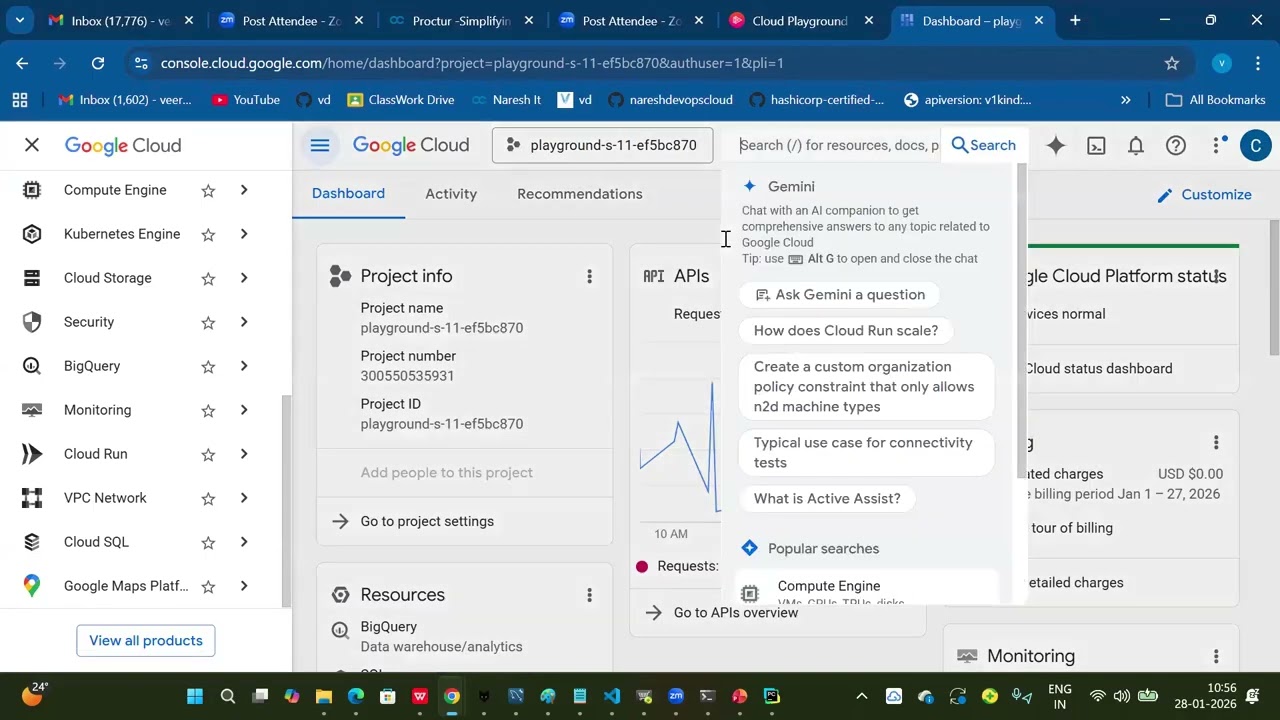Expand the BigQuery submenu arrow
The image size is (1280, 720).
pos(243,366)
